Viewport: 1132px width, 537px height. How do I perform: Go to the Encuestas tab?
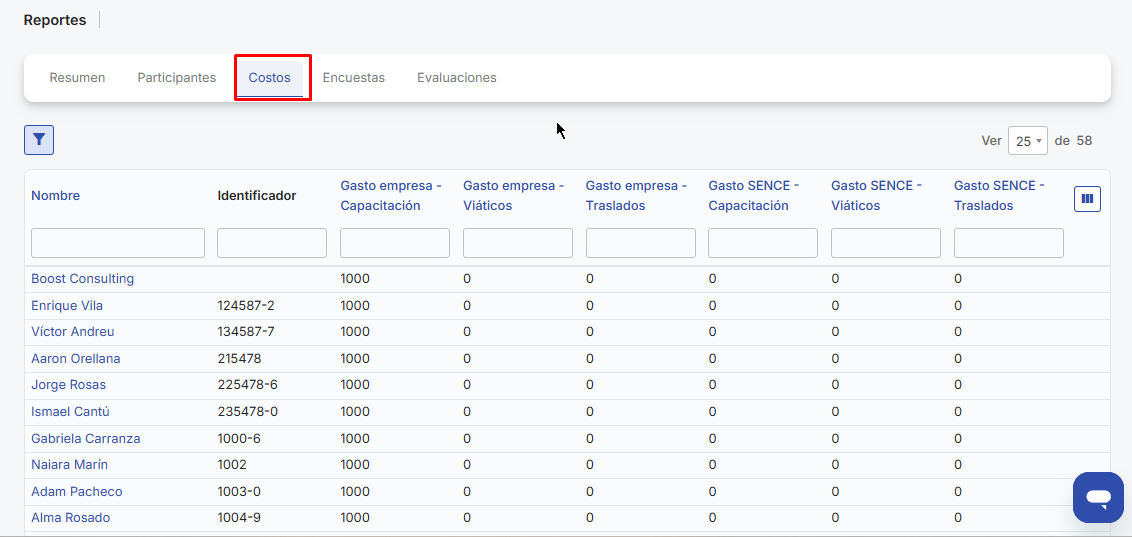[x=353, y=78]
